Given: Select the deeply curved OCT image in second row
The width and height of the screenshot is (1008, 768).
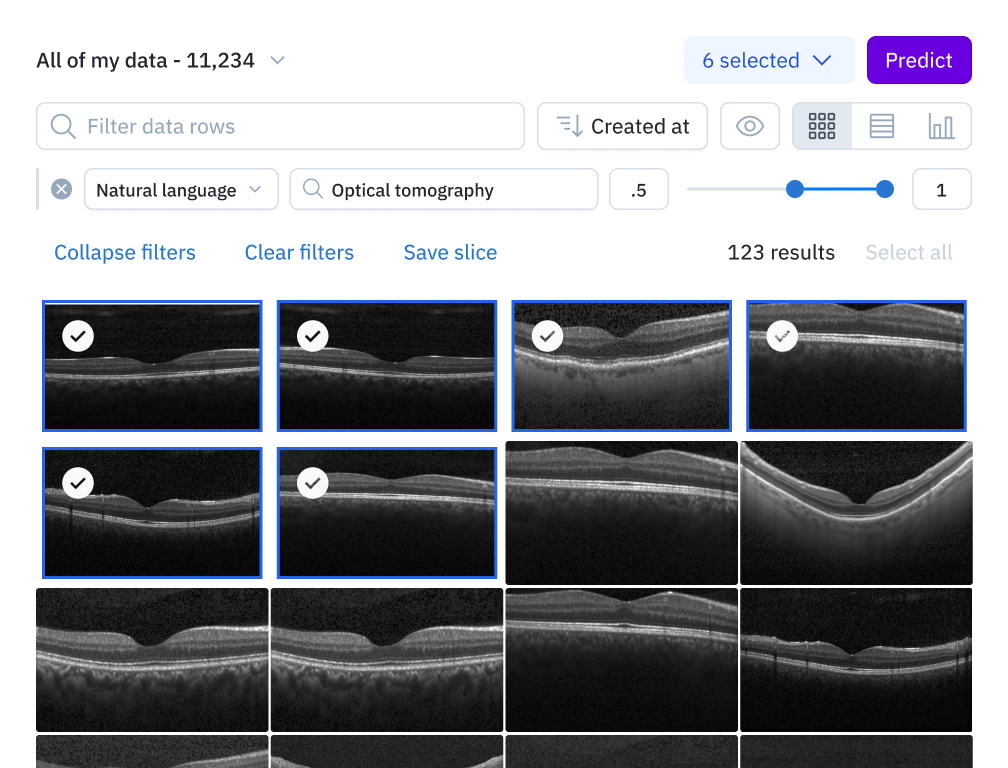Looking at the screenshot, I should pyautogui.click(x=856, y=513).
